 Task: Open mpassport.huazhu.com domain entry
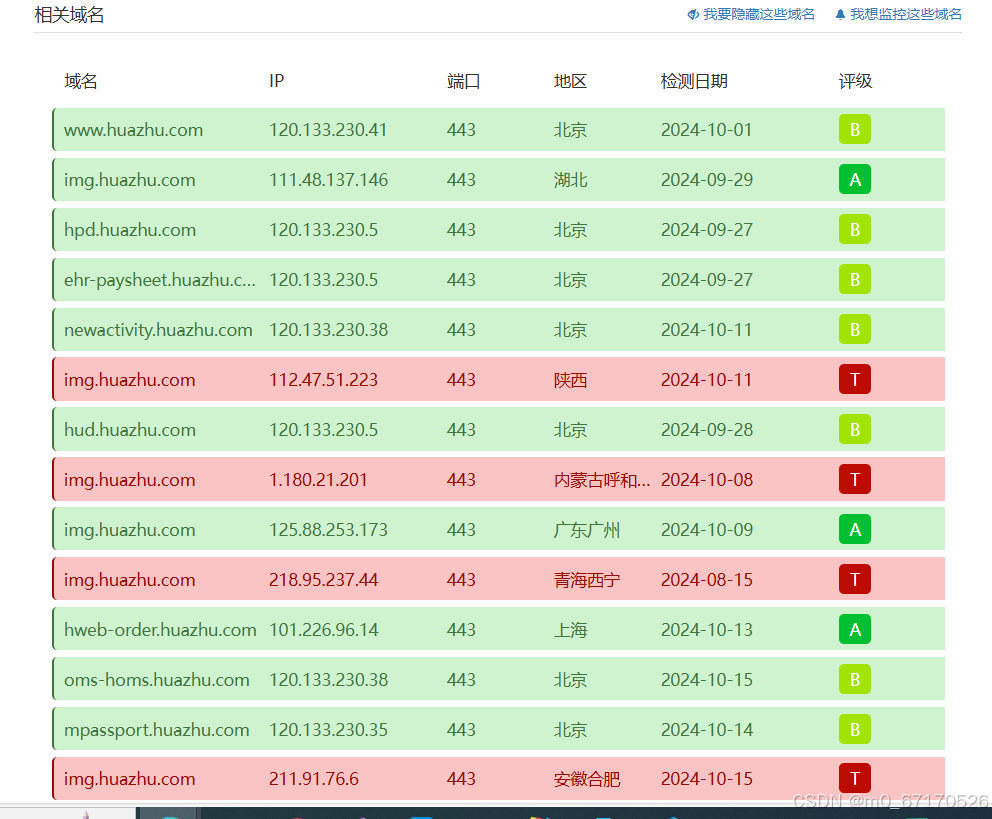[157, 729]
